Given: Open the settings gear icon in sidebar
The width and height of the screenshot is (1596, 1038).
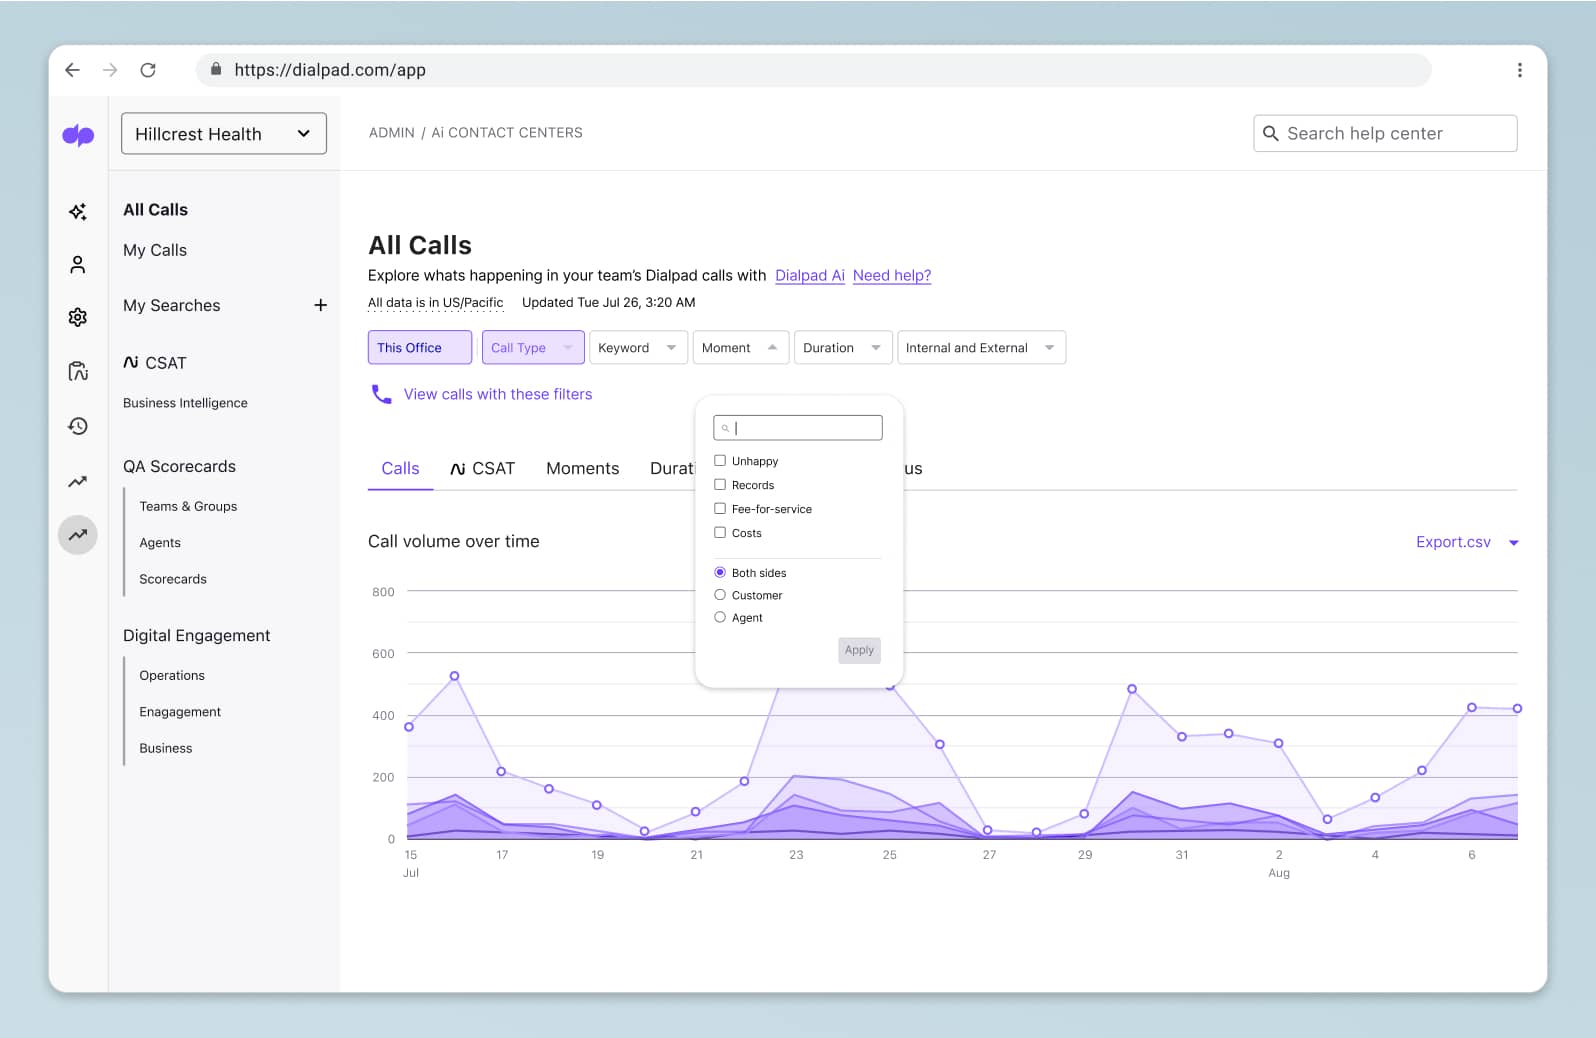Looking at the screenshot, I should coord(78,317).
